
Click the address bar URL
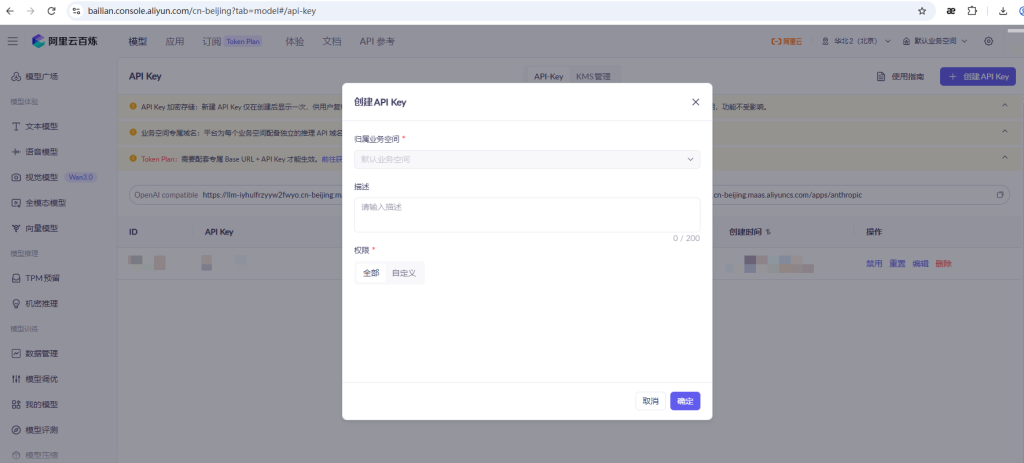click(202, 11)
